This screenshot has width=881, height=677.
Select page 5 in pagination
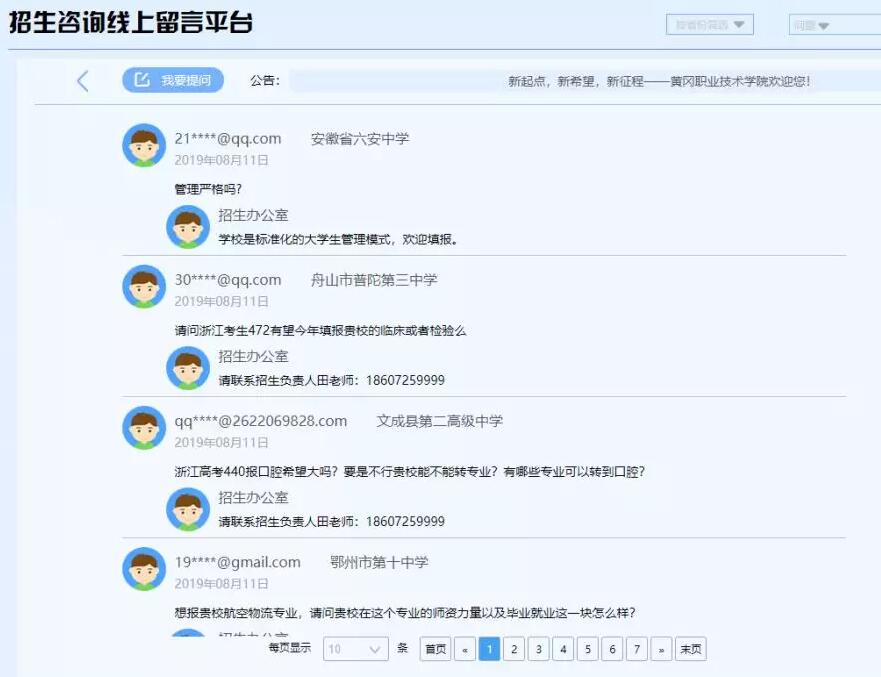pyautogui.click(x=588, y=649)
